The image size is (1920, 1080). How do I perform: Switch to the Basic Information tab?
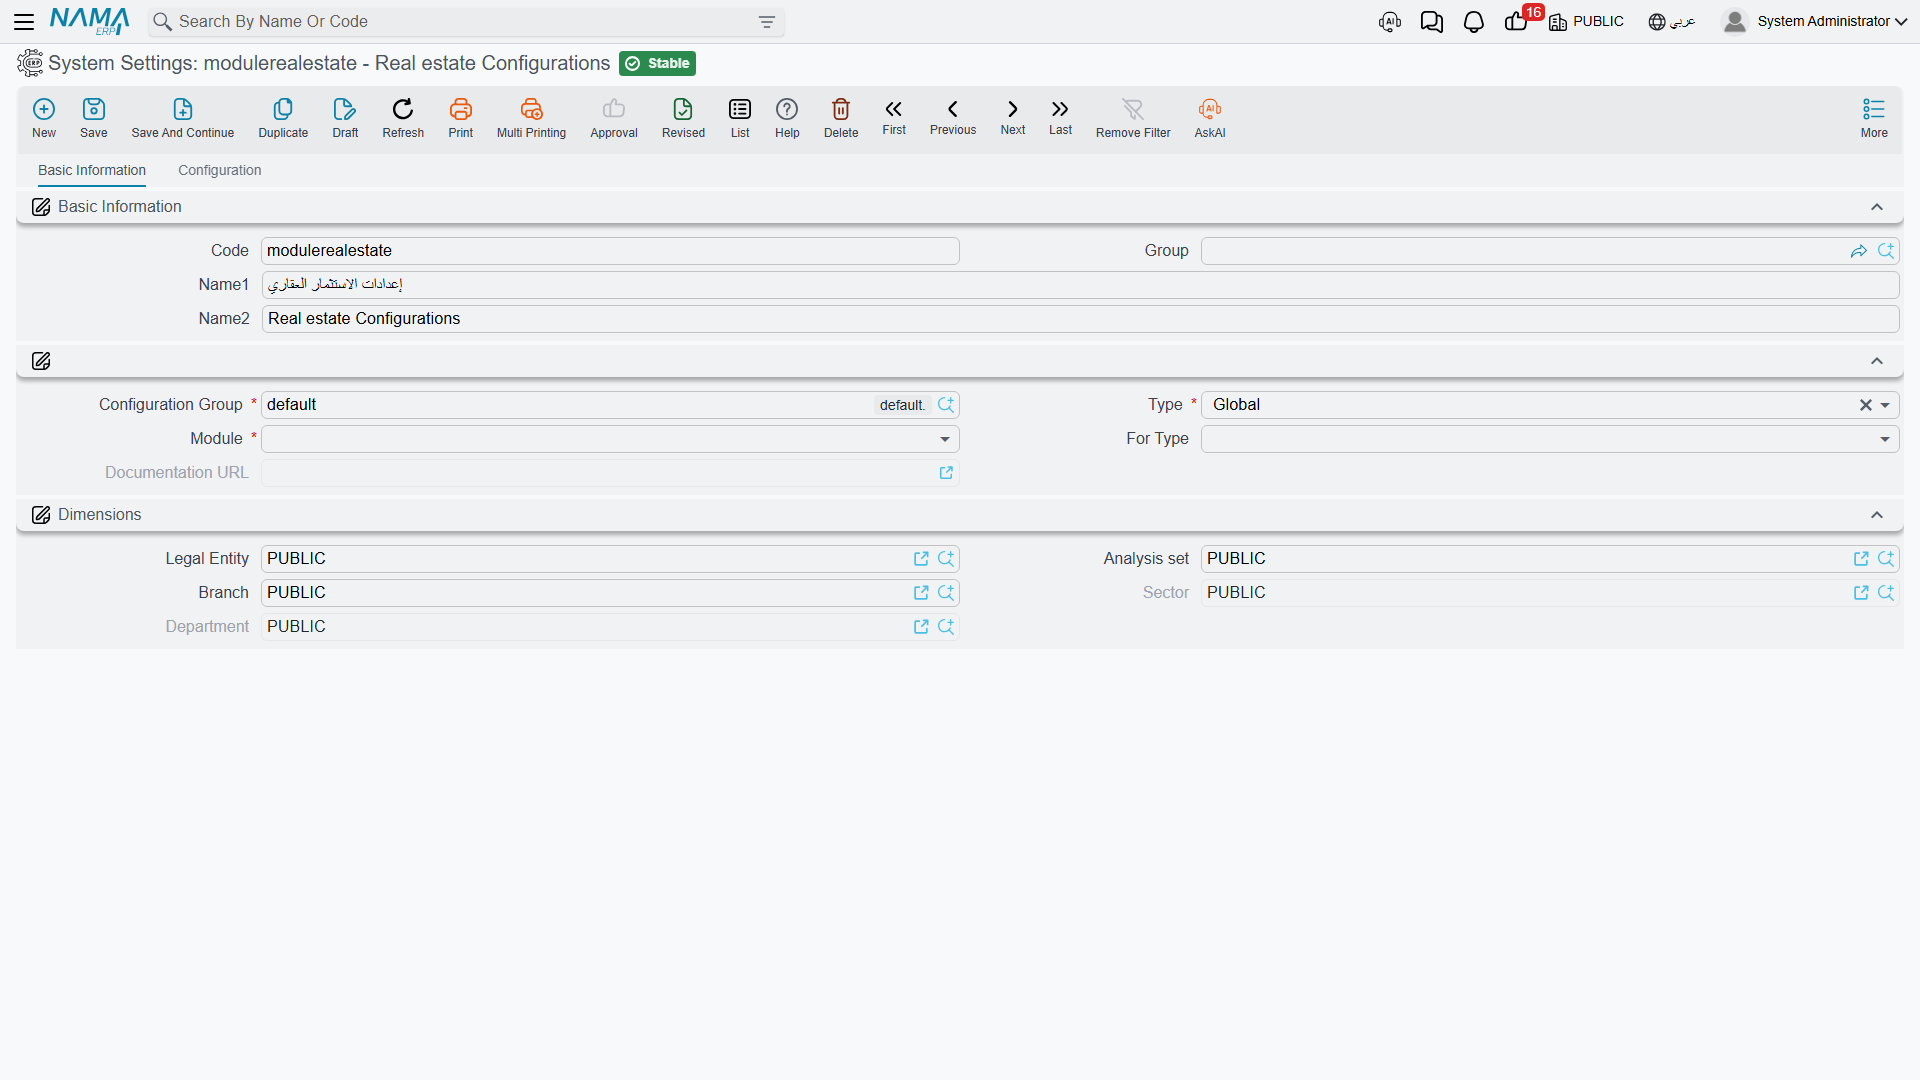[x=92, y=170]
